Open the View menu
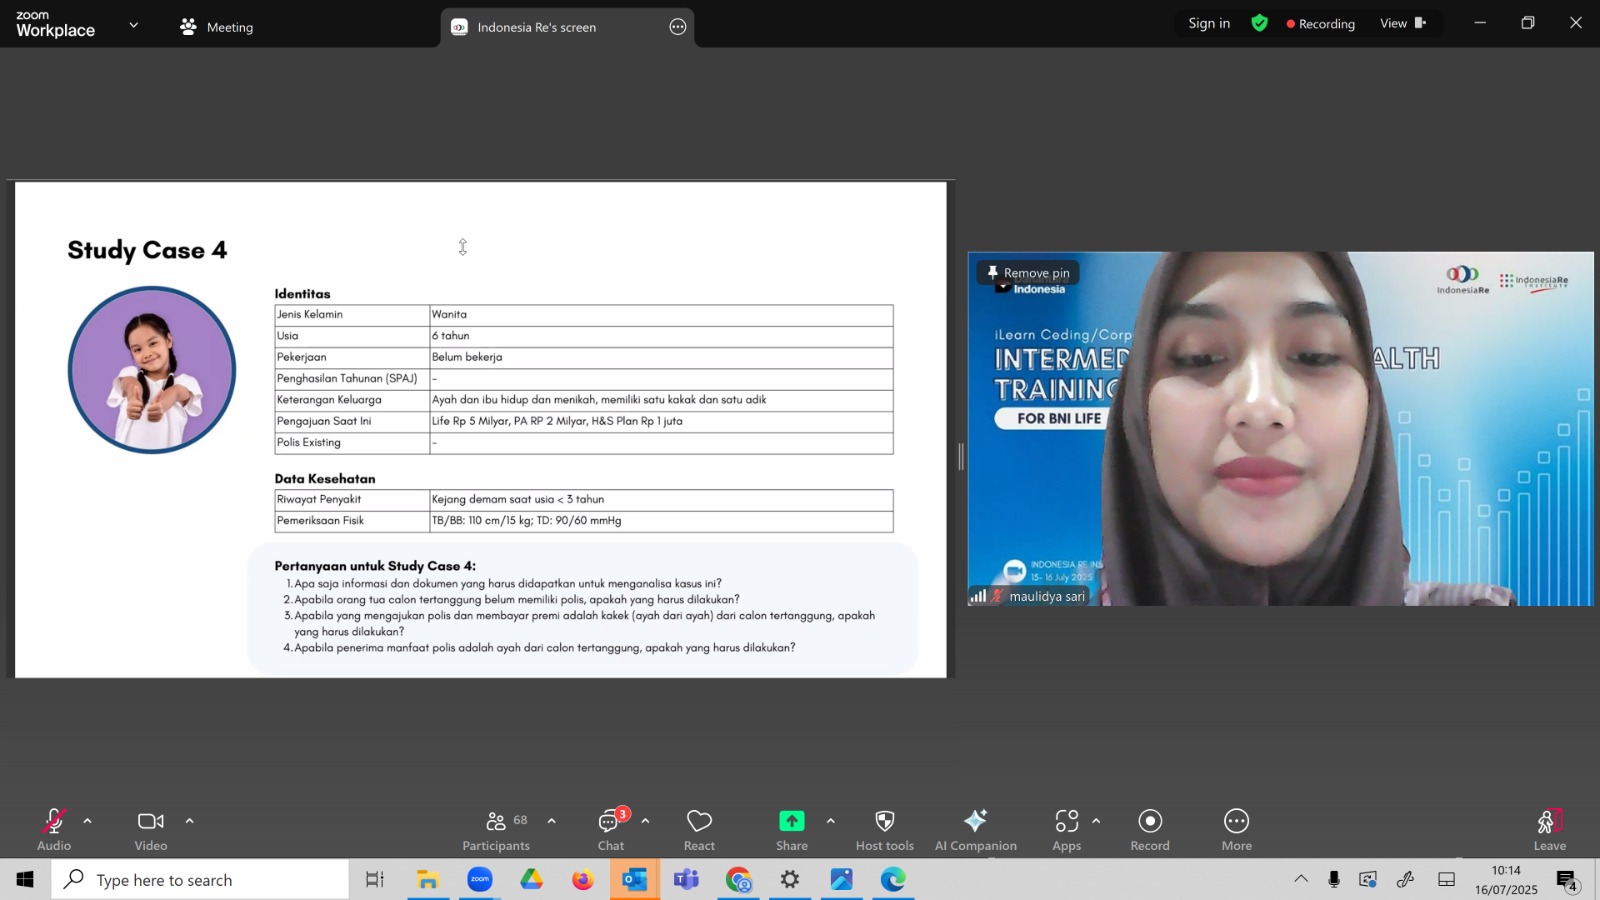1600x900 pixels. [1403, 23]
